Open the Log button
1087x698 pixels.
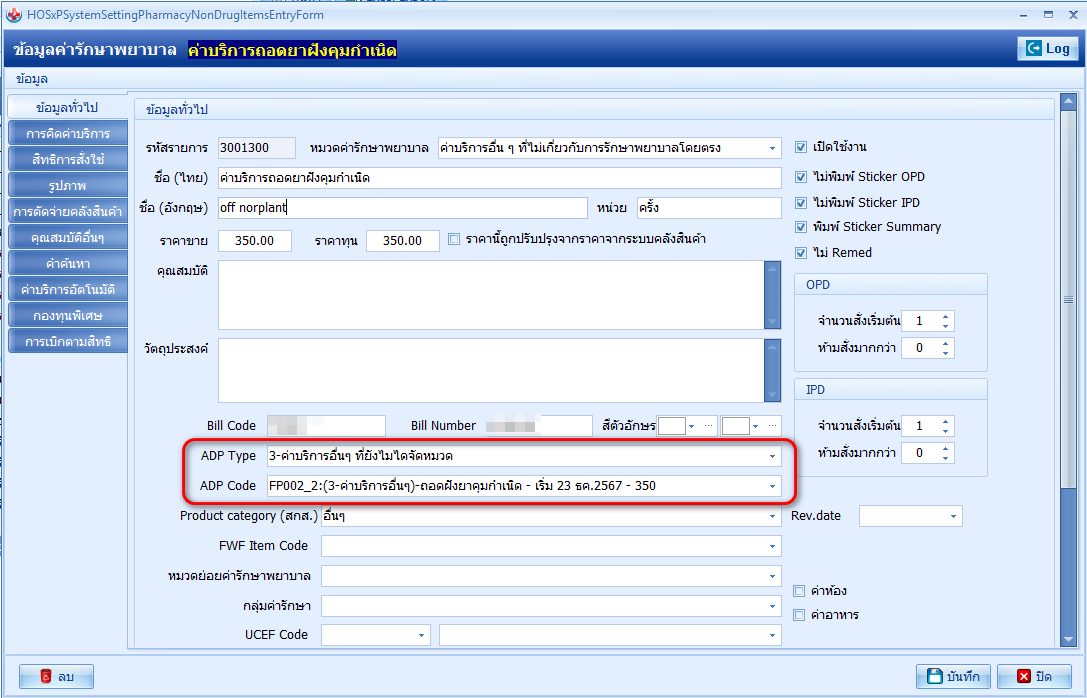coord(1047,49)
